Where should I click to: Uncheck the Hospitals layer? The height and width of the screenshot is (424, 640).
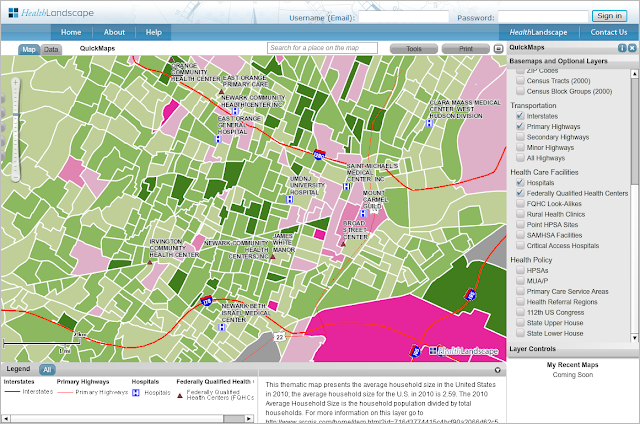point(520,182)
